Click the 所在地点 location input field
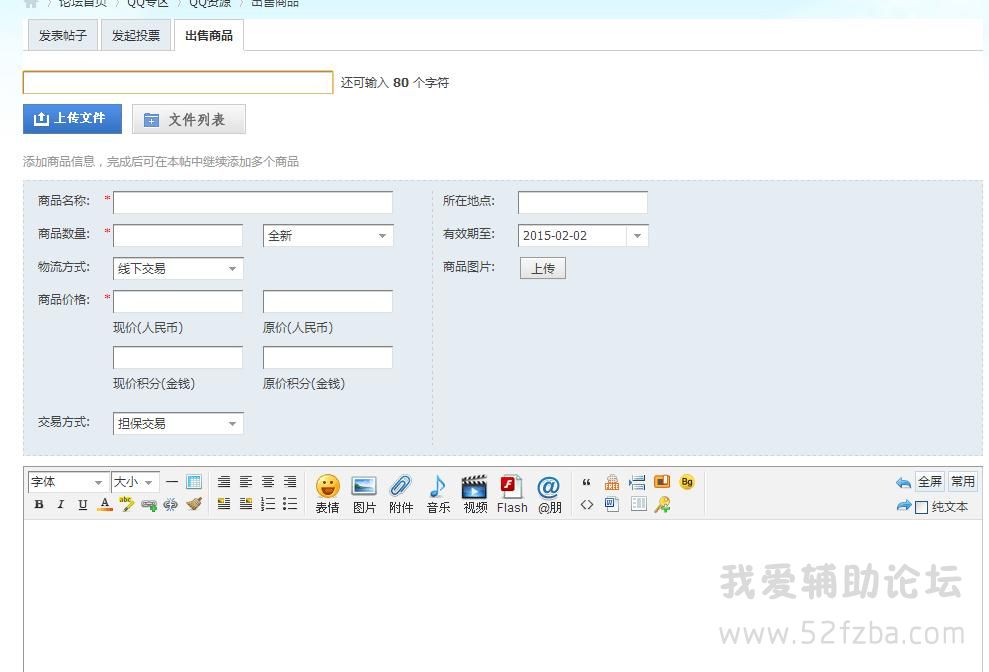 (x=583, y=203)
